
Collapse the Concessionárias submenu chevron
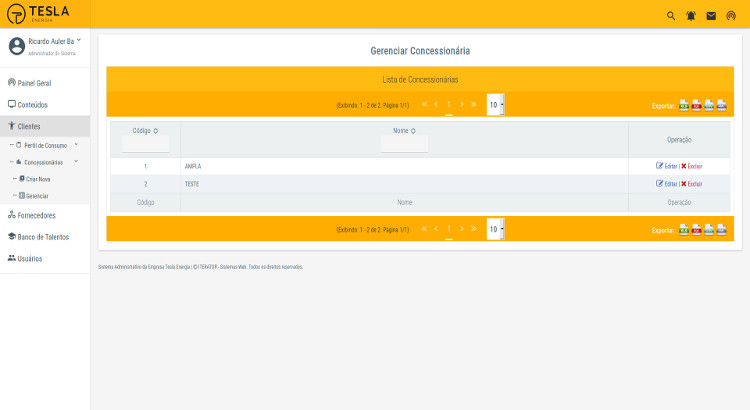click(x=76, y=162)
